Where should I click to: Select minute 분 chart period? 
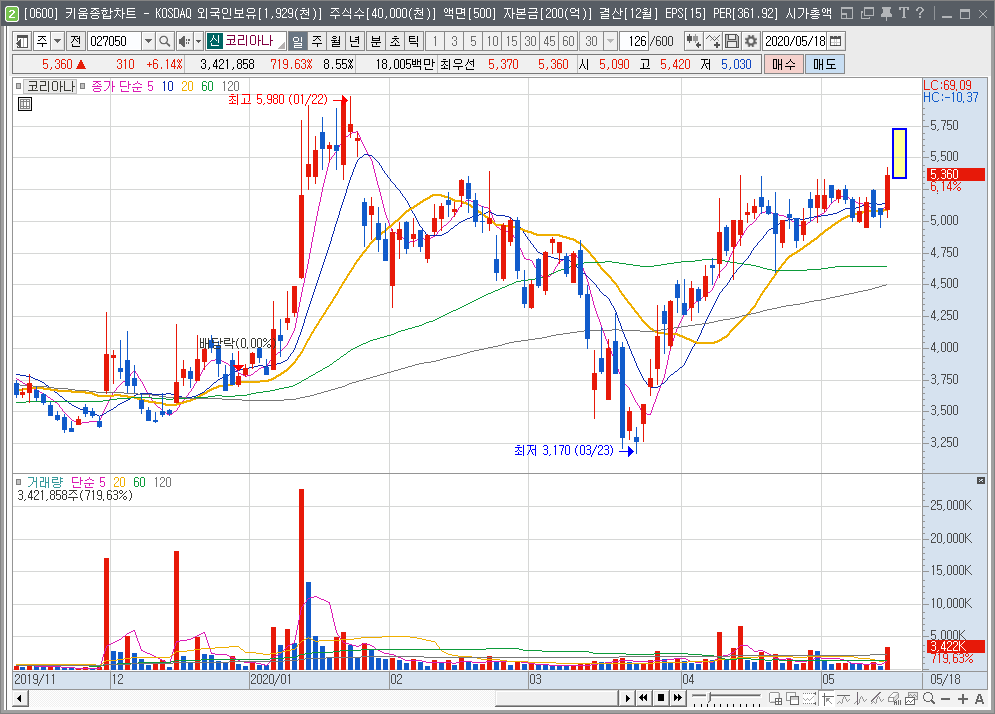tap(376, 41)
